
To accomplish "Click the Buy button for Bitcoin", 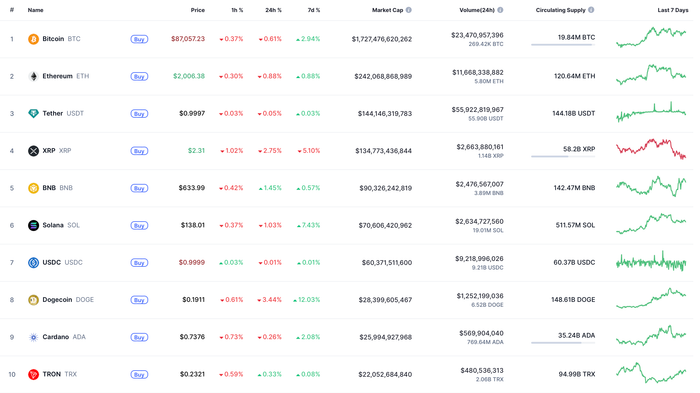I will coord(139,39).
